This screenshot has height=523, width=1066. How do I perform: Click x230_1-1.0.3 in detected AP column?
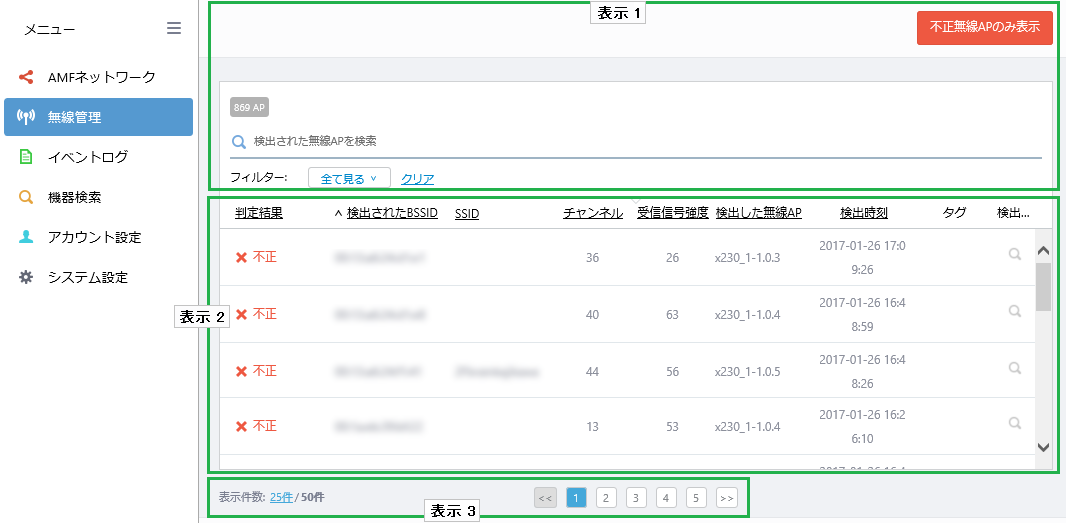click(747, 258)
